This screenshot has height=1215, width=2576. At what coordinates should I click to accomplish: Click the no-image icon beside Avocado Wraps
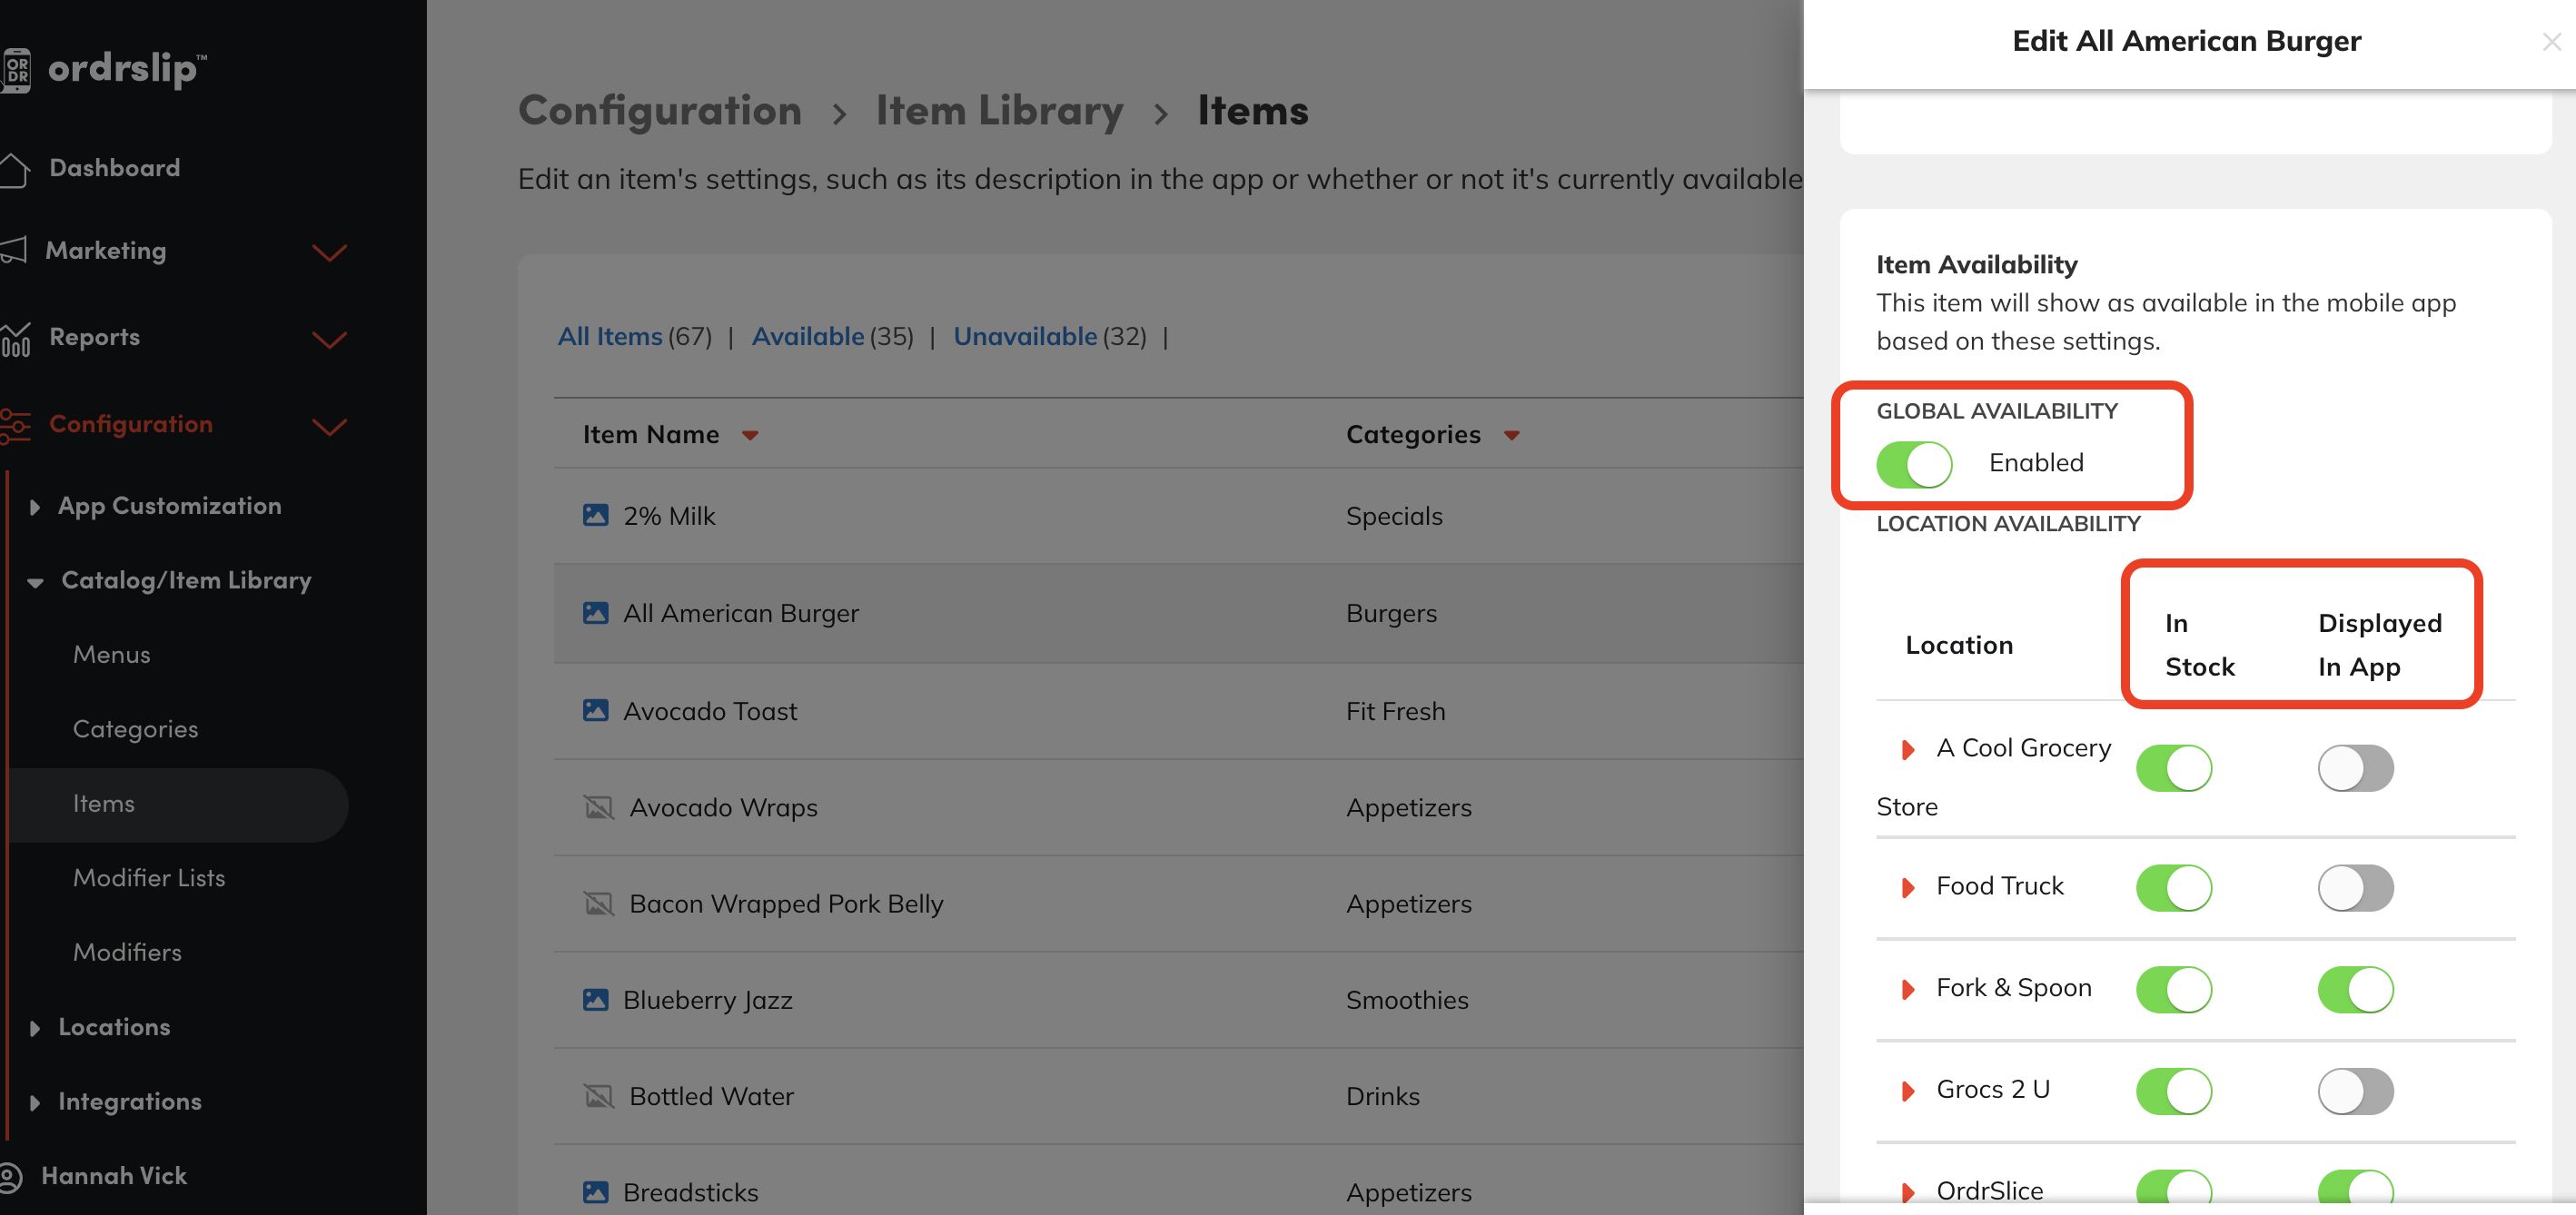click(x=598, y=807)
